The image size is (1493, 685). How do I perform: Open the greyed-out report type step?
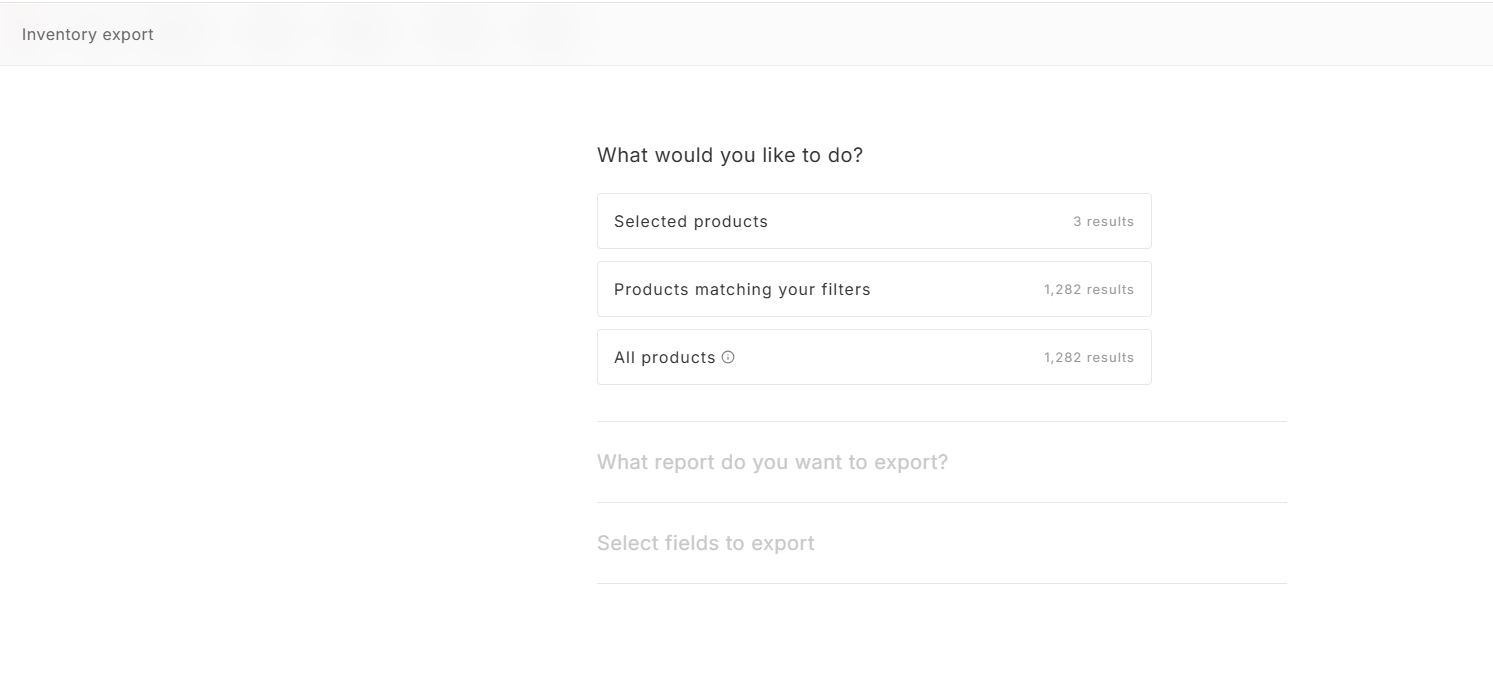pyautogui.click(x=772, y=462)
